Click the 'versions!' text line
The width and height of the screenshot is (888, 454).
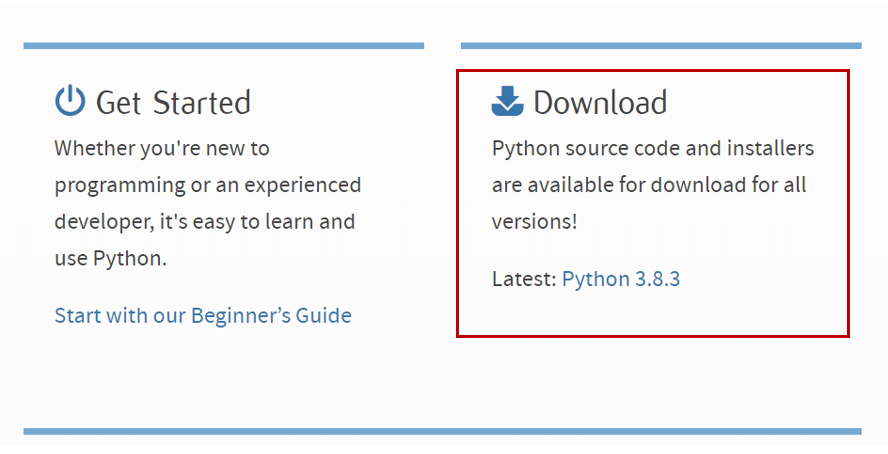[535, 222]
